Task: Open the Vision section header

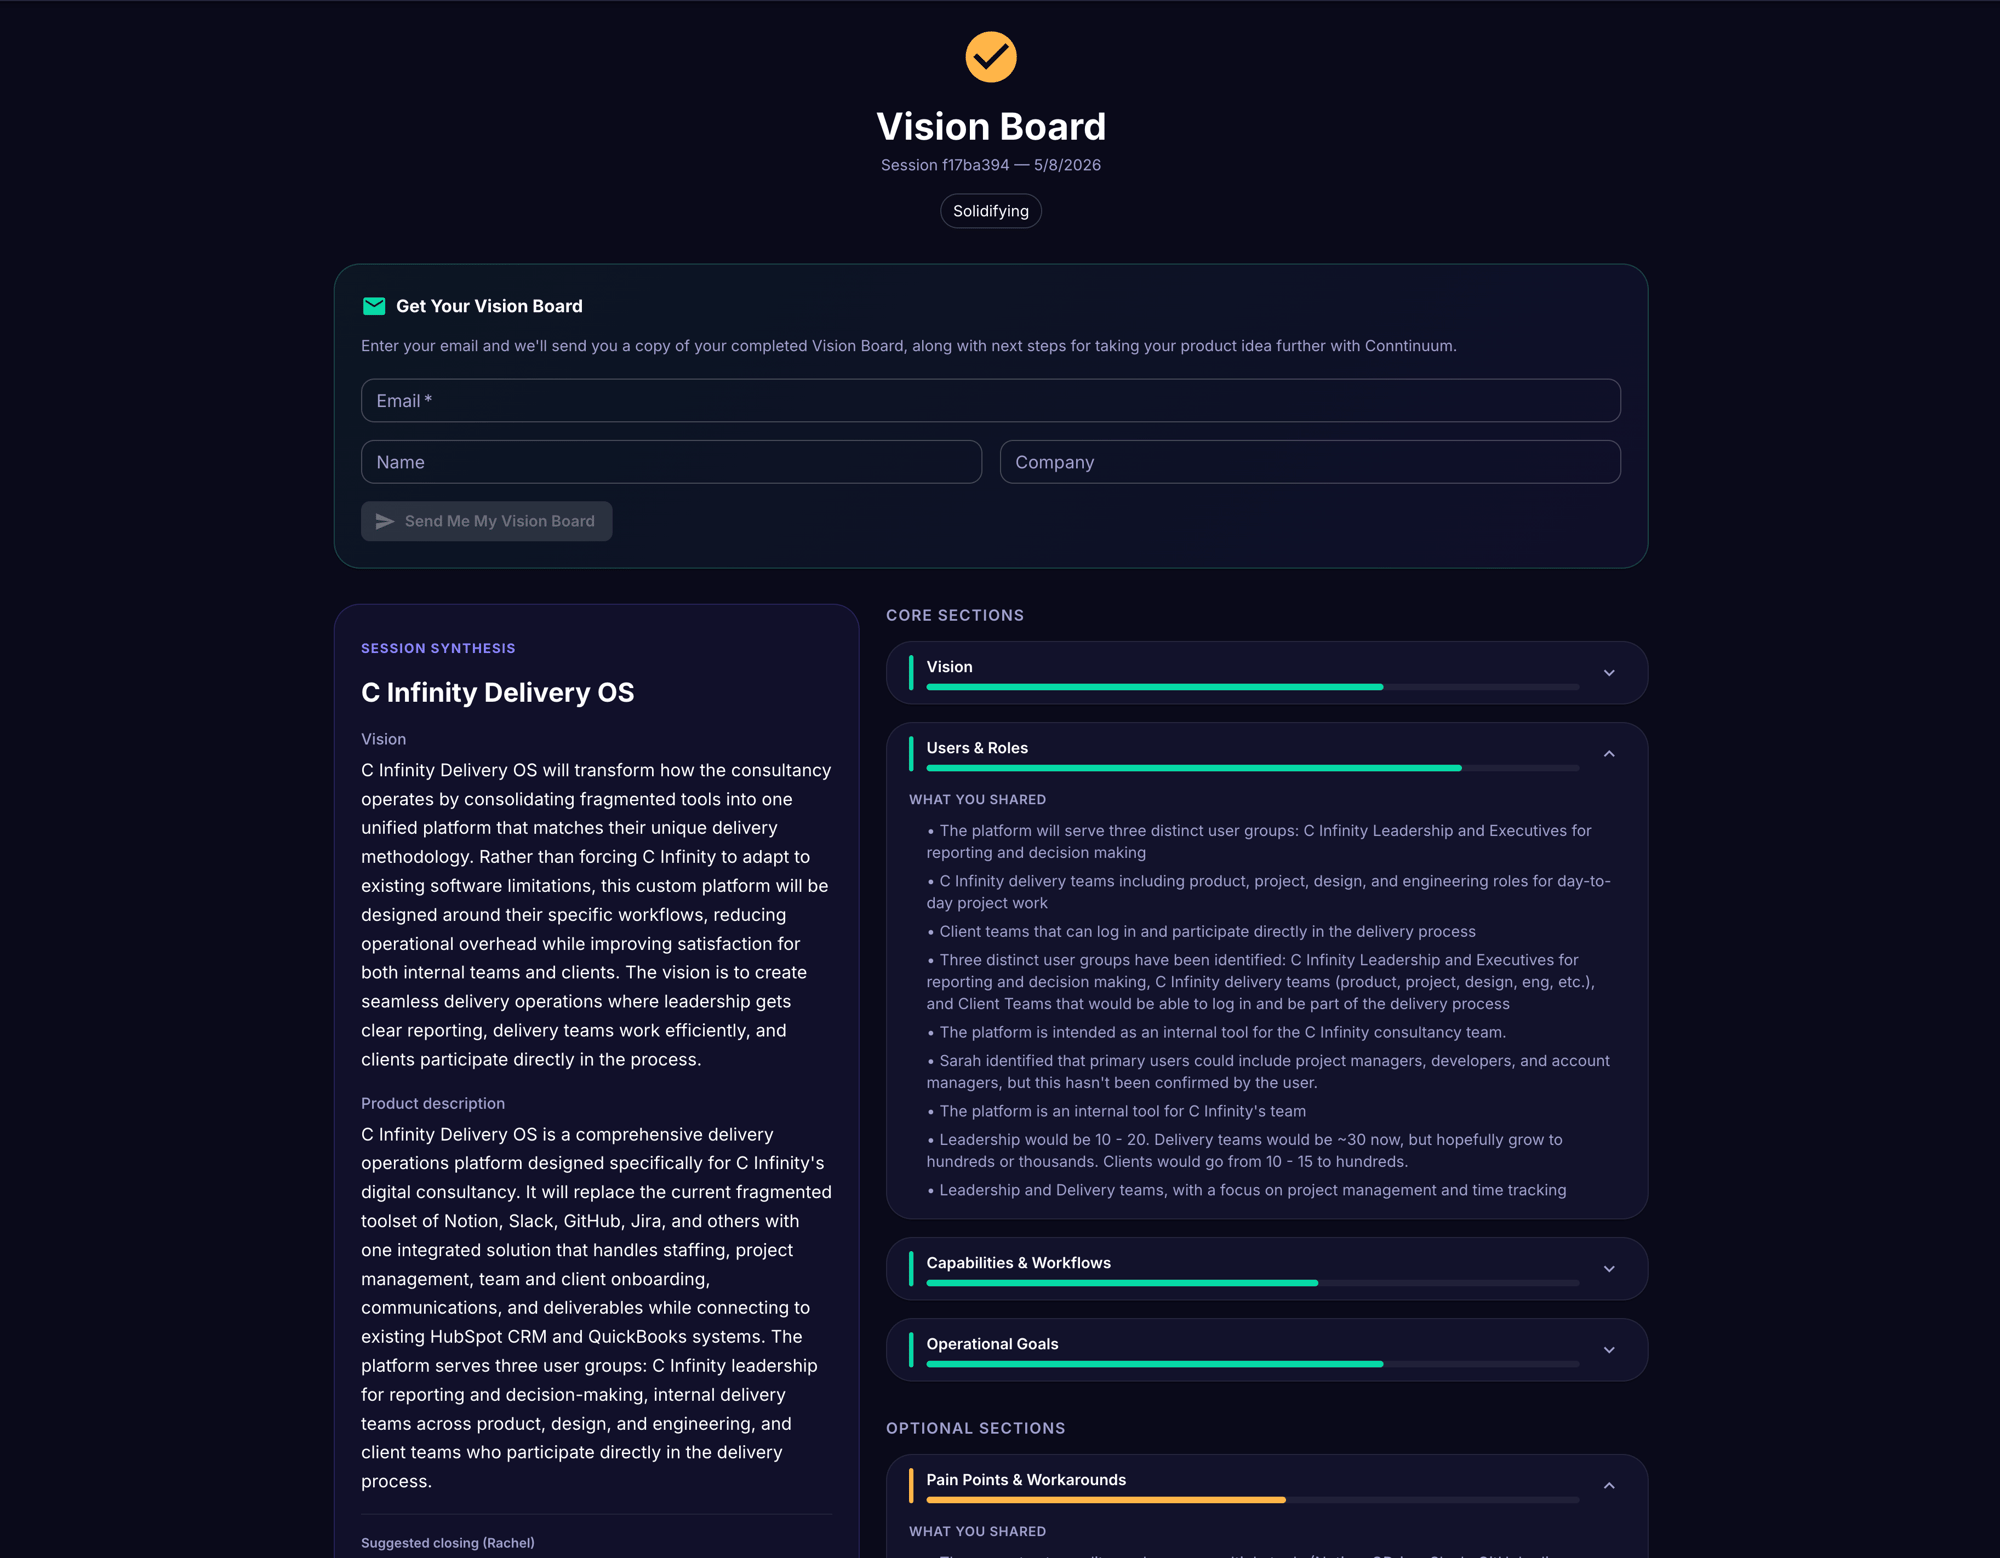Action: 1266,673
